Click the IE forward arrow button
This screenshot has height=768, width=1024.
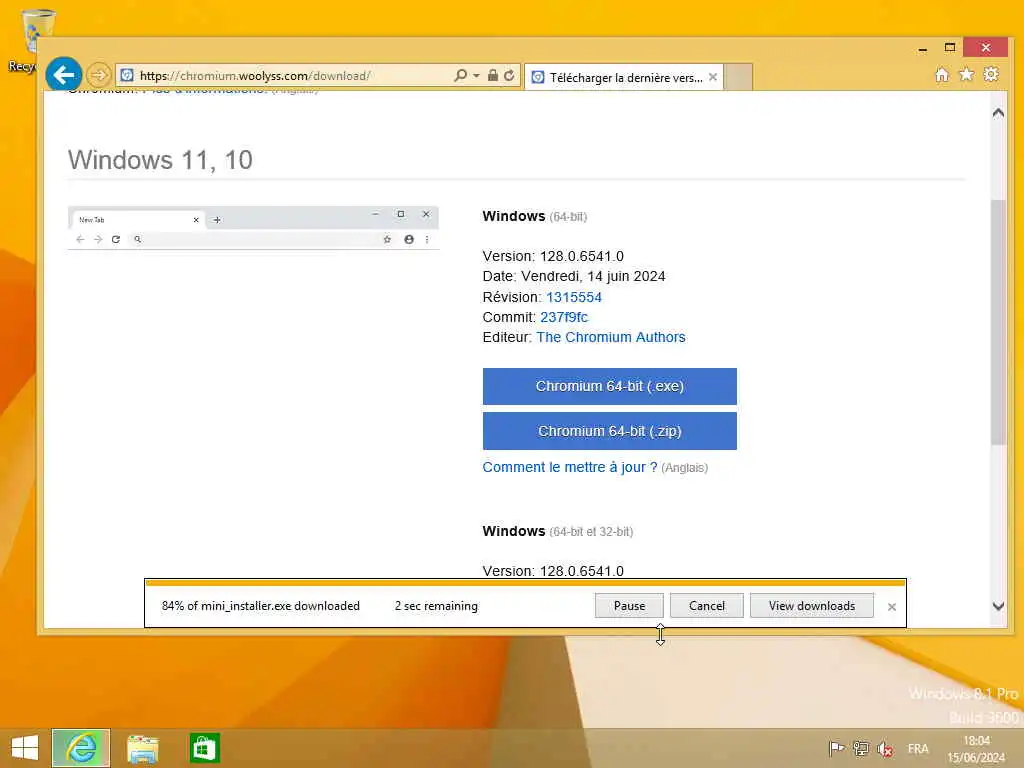click(99, 76)
